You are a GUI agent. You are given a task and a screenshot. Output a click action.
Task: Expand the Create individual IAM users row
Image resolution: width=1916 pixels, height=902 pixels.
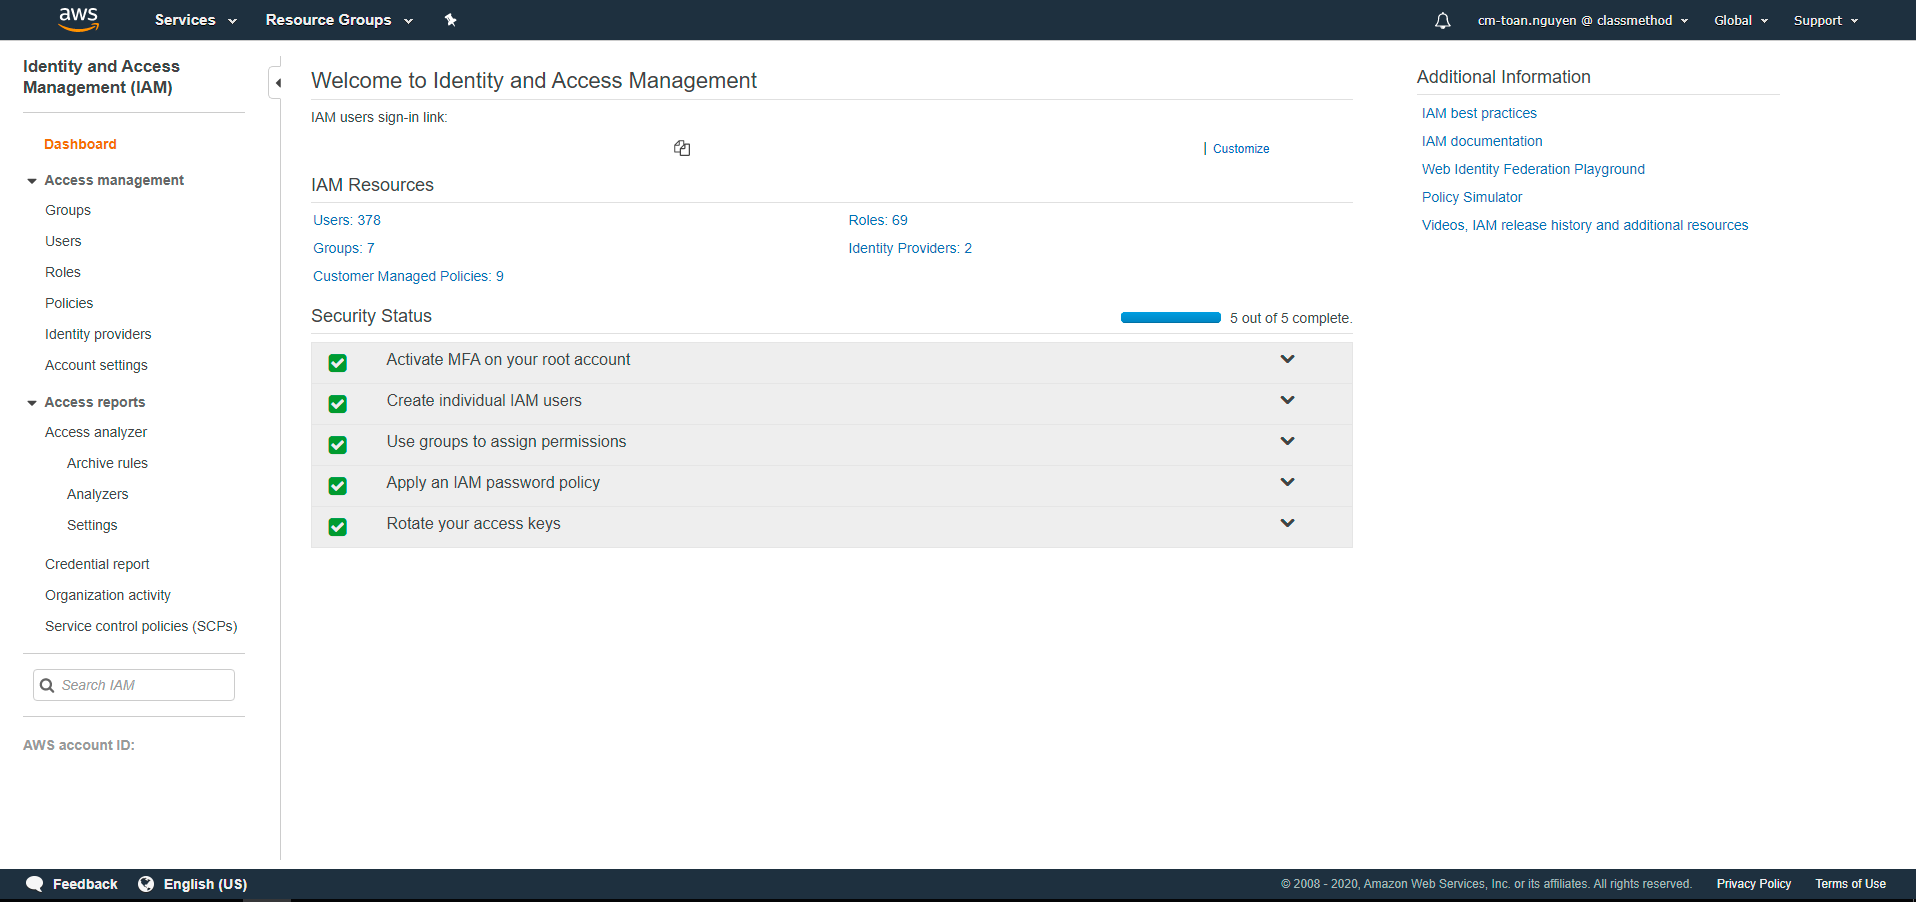[1287, 400]
